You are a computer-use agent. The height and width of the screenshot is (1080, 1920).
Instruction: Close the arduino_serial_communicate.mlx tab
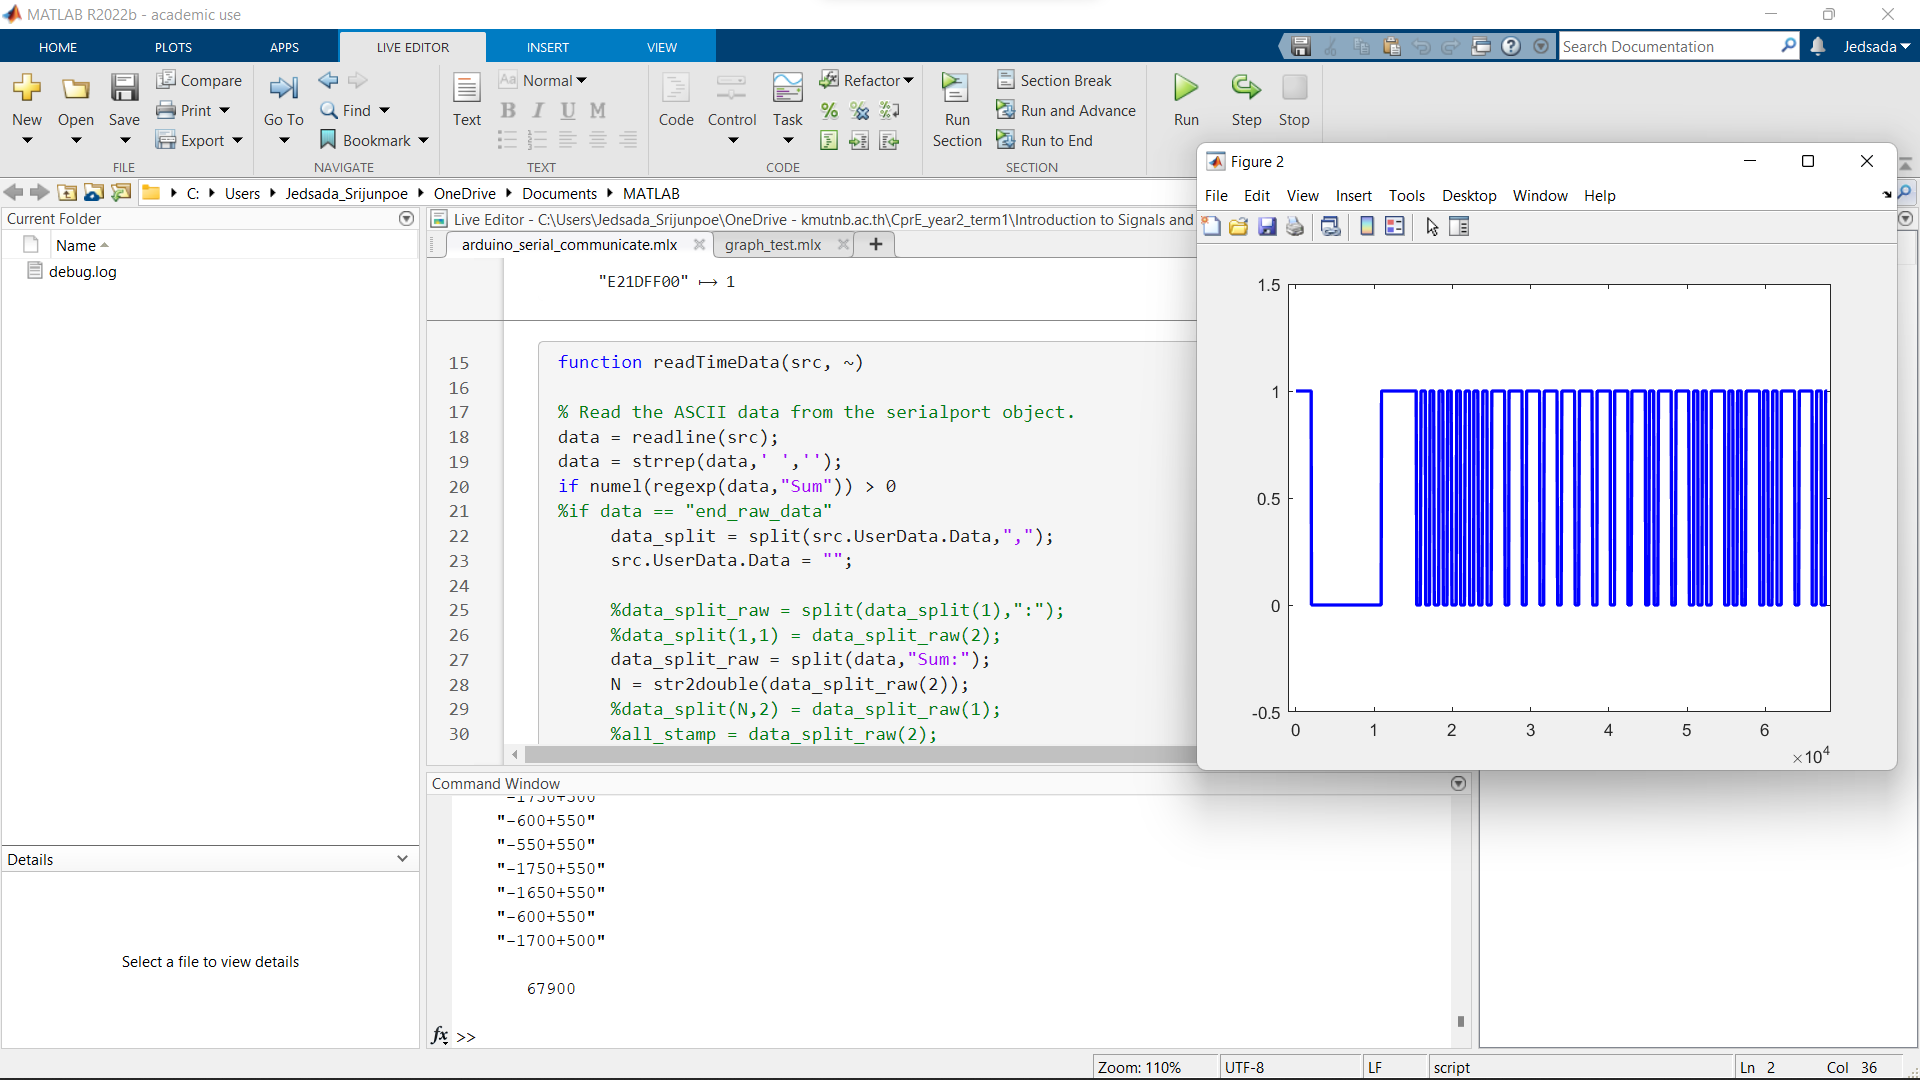(x=699, y=245)
